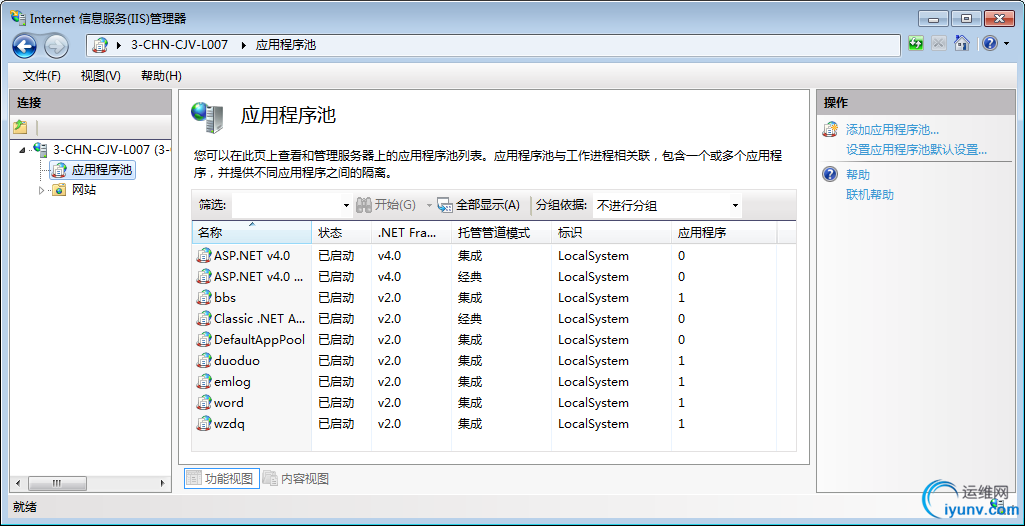
Task: Open the 分组依据 combo box
Action: 667,206
